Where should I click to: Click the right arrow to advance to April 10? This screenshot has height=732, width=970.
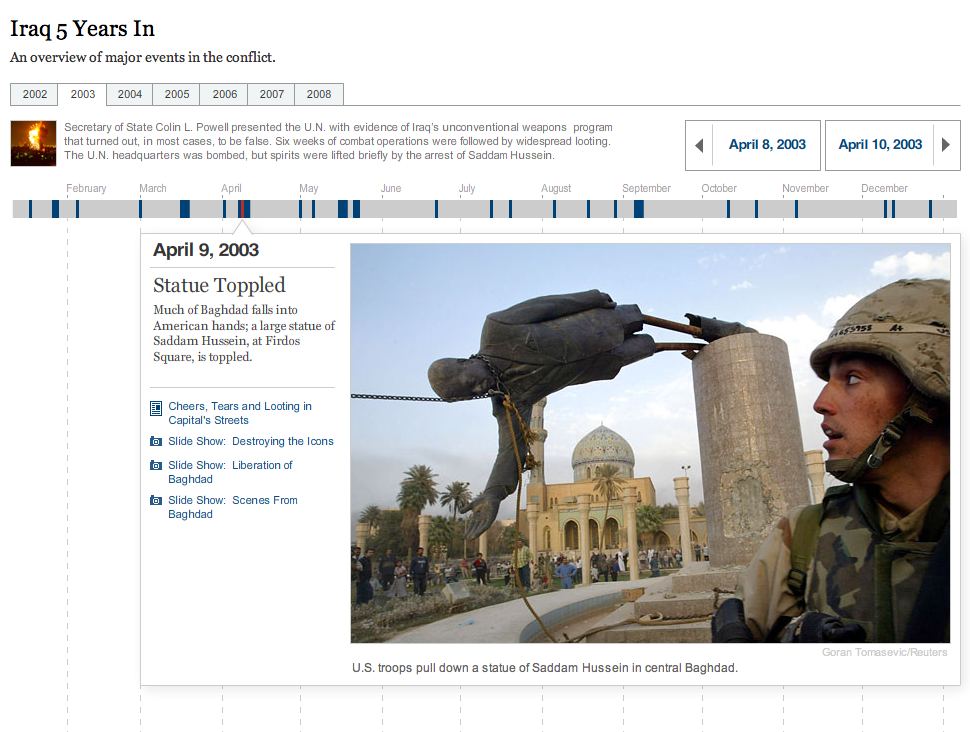coord(946,145)
